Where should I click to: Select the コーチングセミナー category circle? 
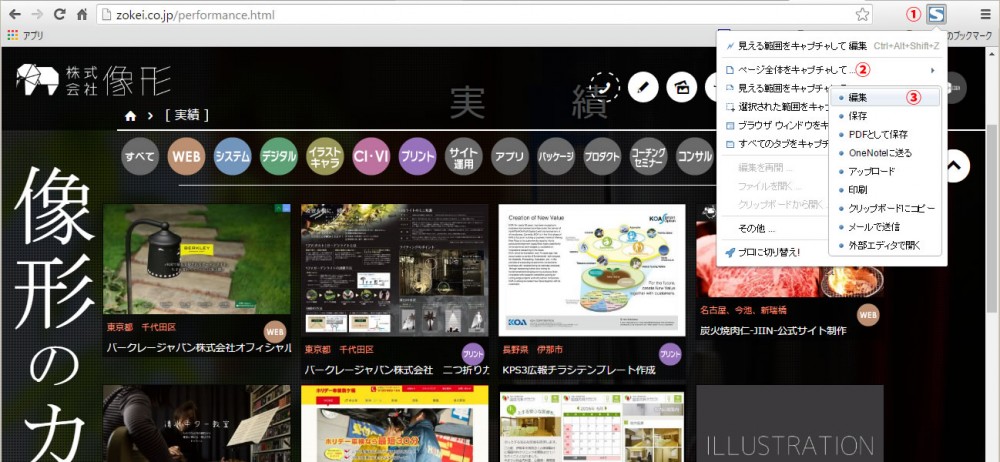coord(649,156)
